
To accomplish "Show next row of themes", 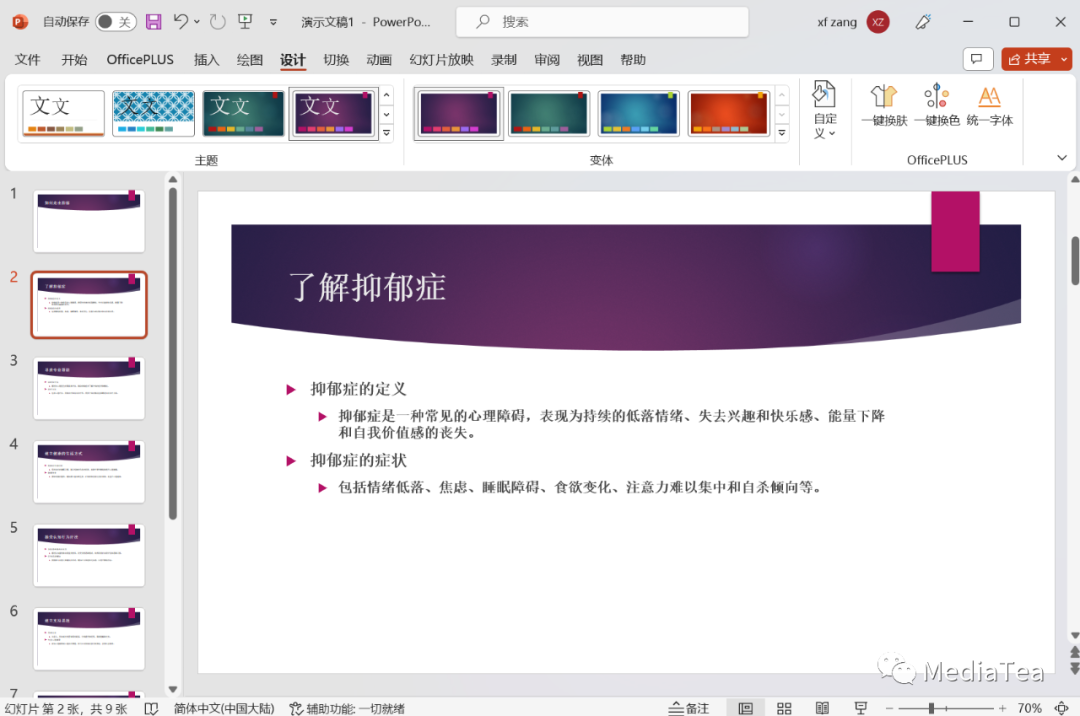I will (x=387, y=114).
